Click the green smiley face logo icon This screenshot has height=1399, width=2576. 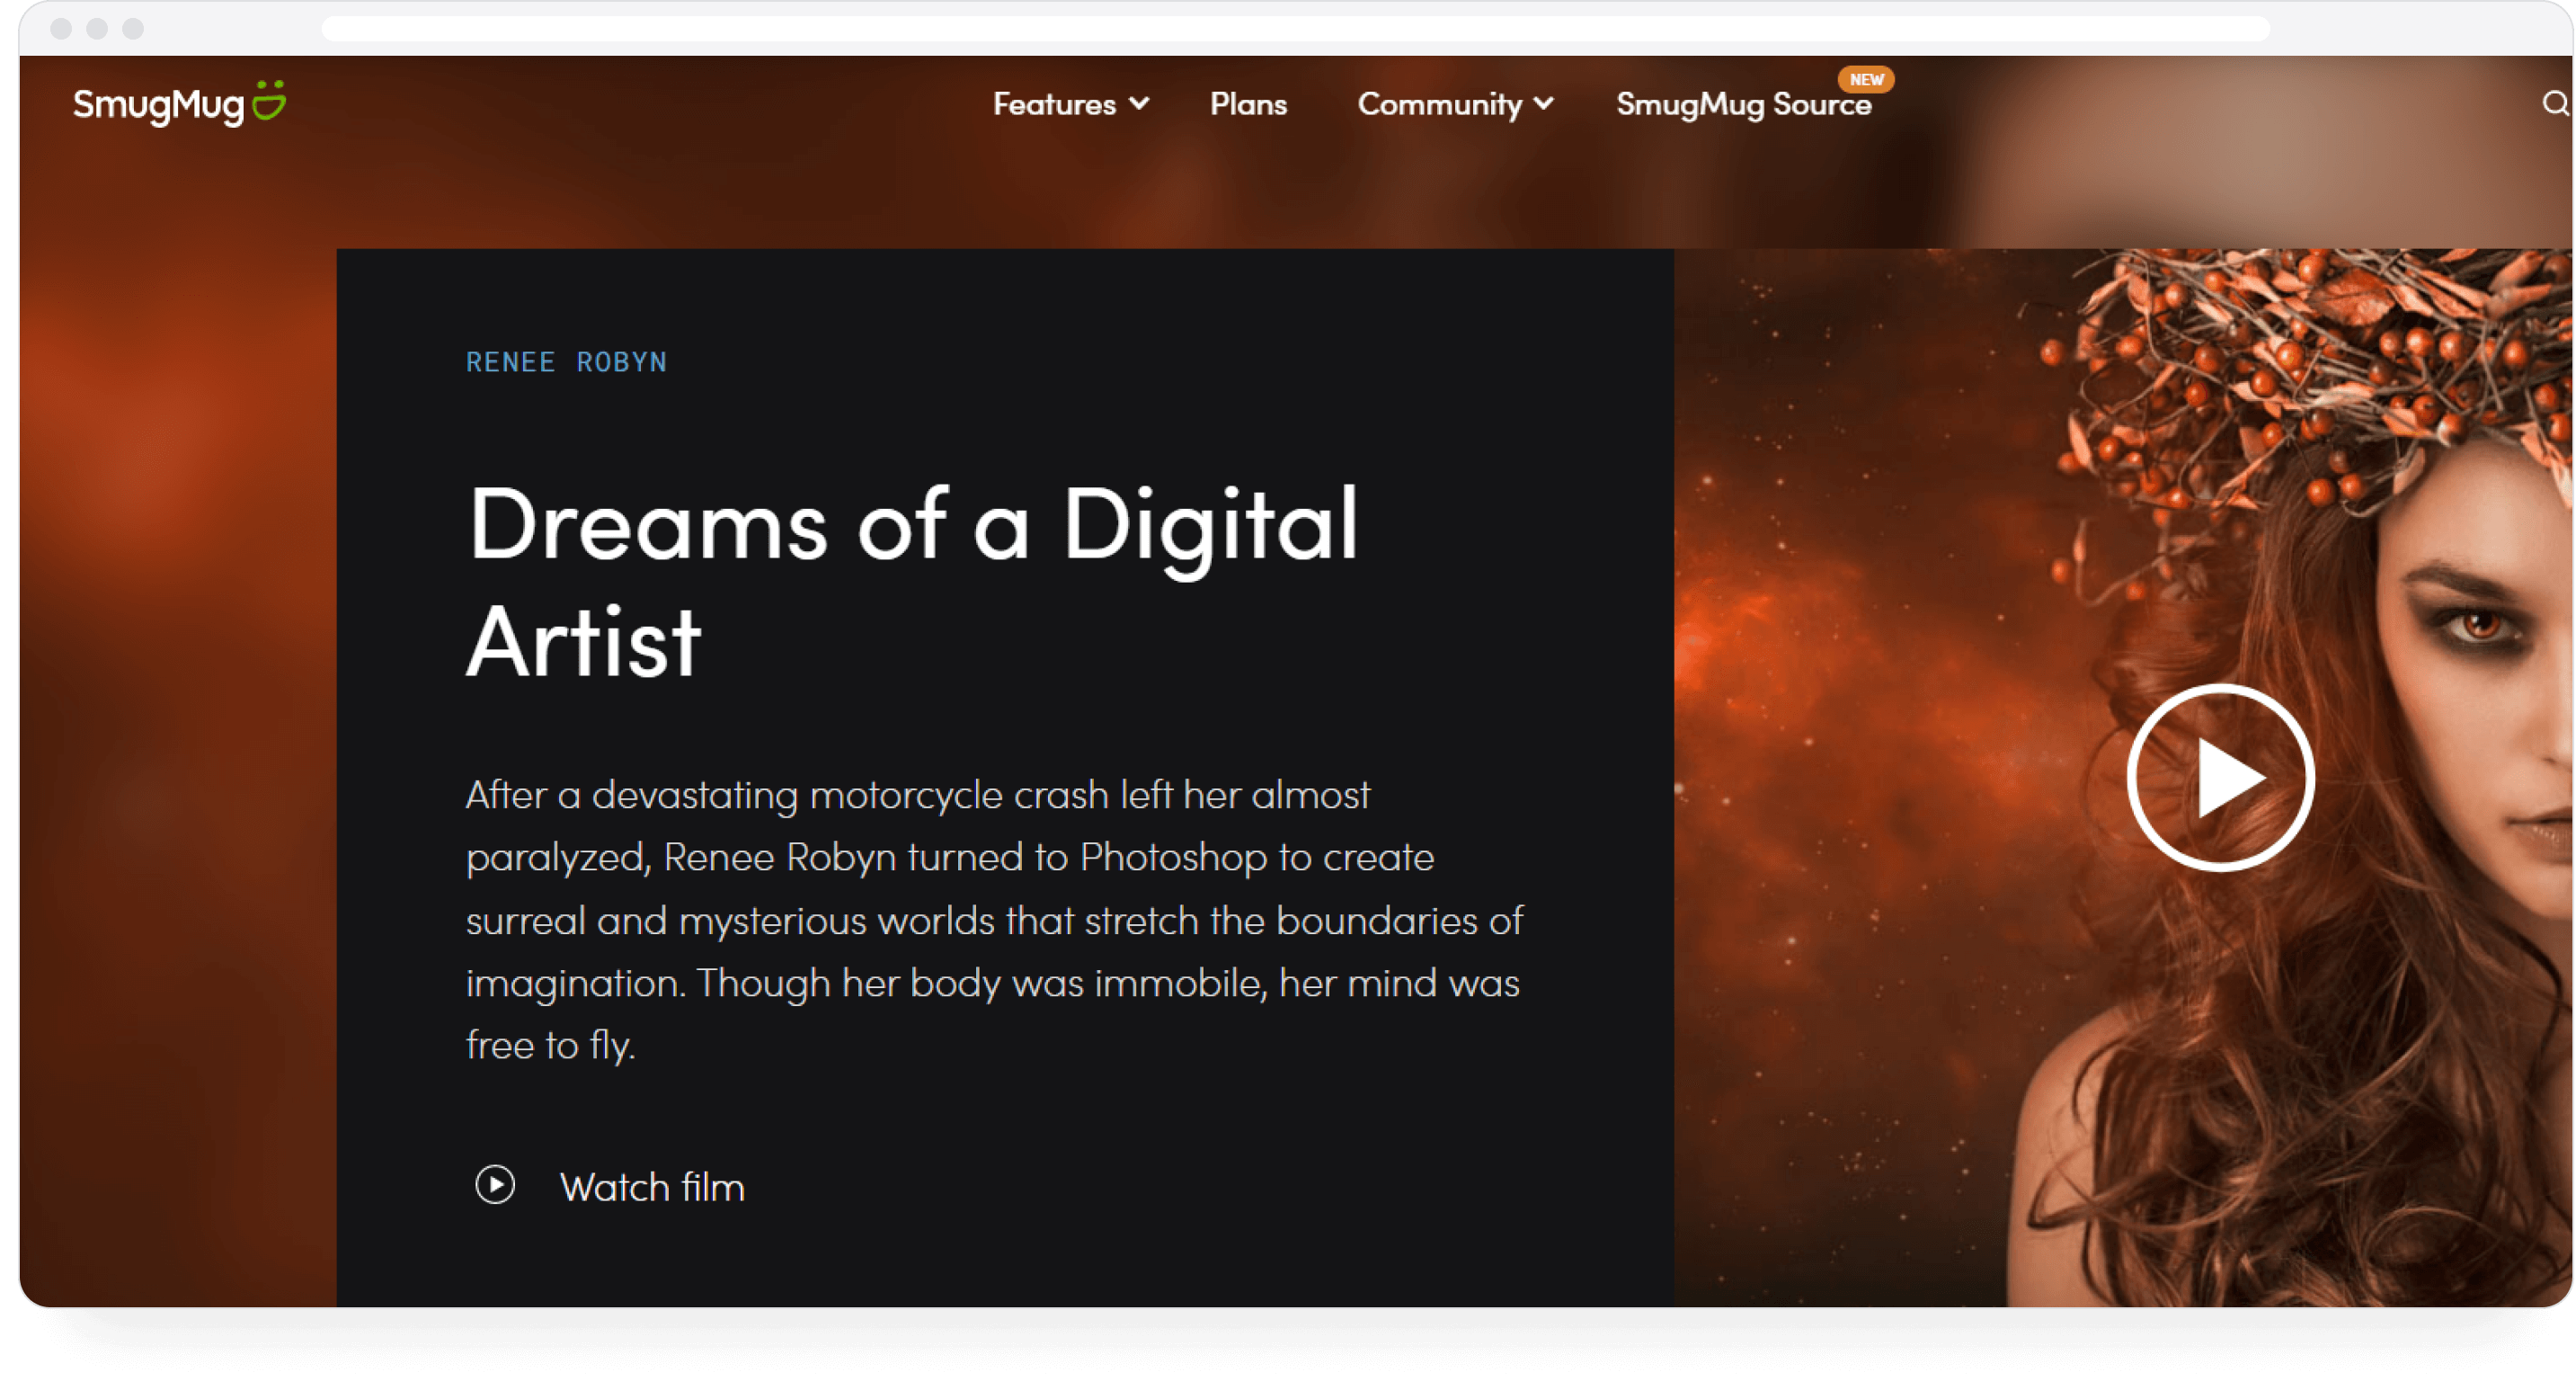tap(268, 100)
